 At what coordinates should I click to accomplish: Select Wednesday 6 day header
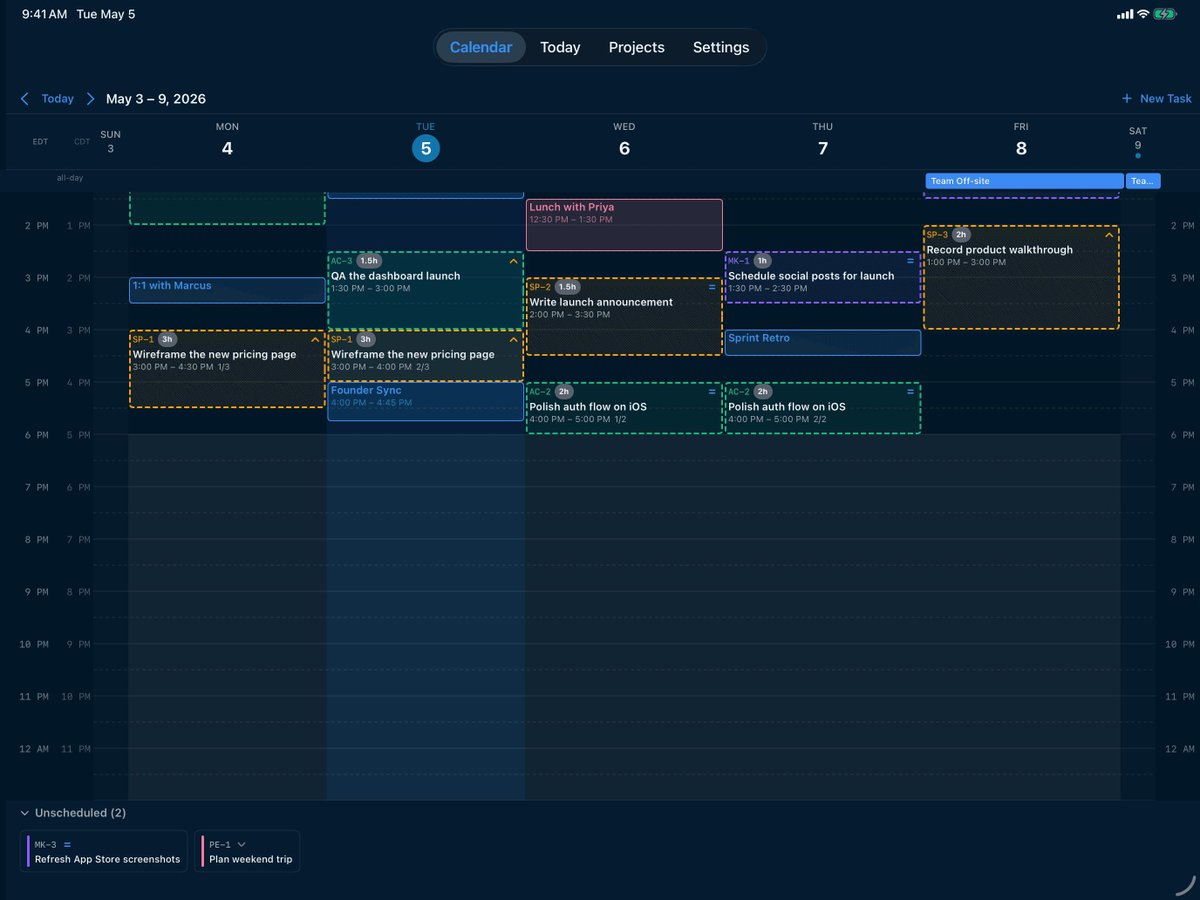[x=624, y=141]
